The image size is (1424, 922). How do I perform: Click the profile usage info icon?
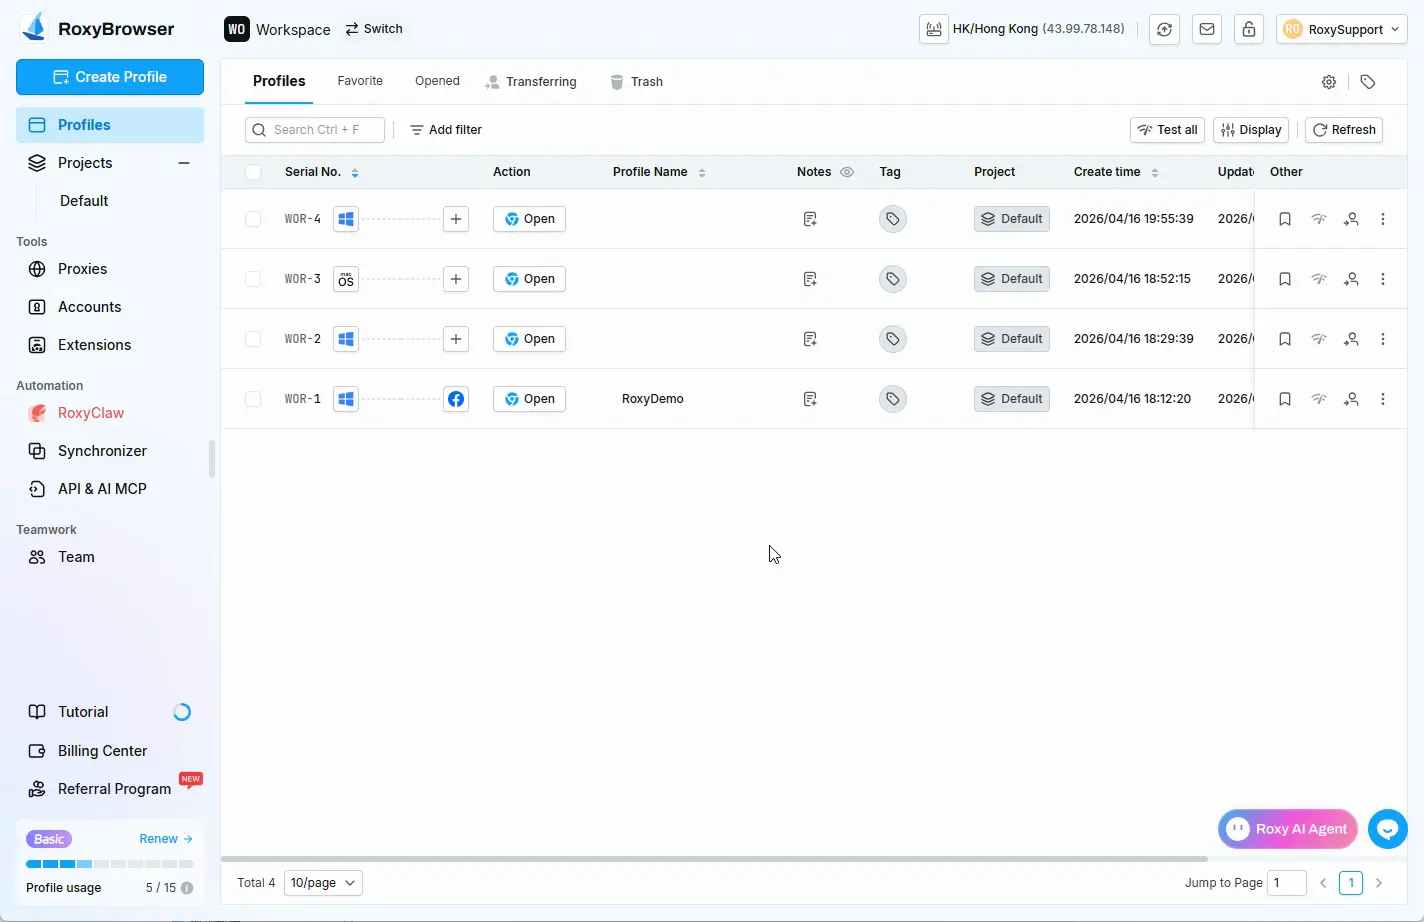coord(187,888)
